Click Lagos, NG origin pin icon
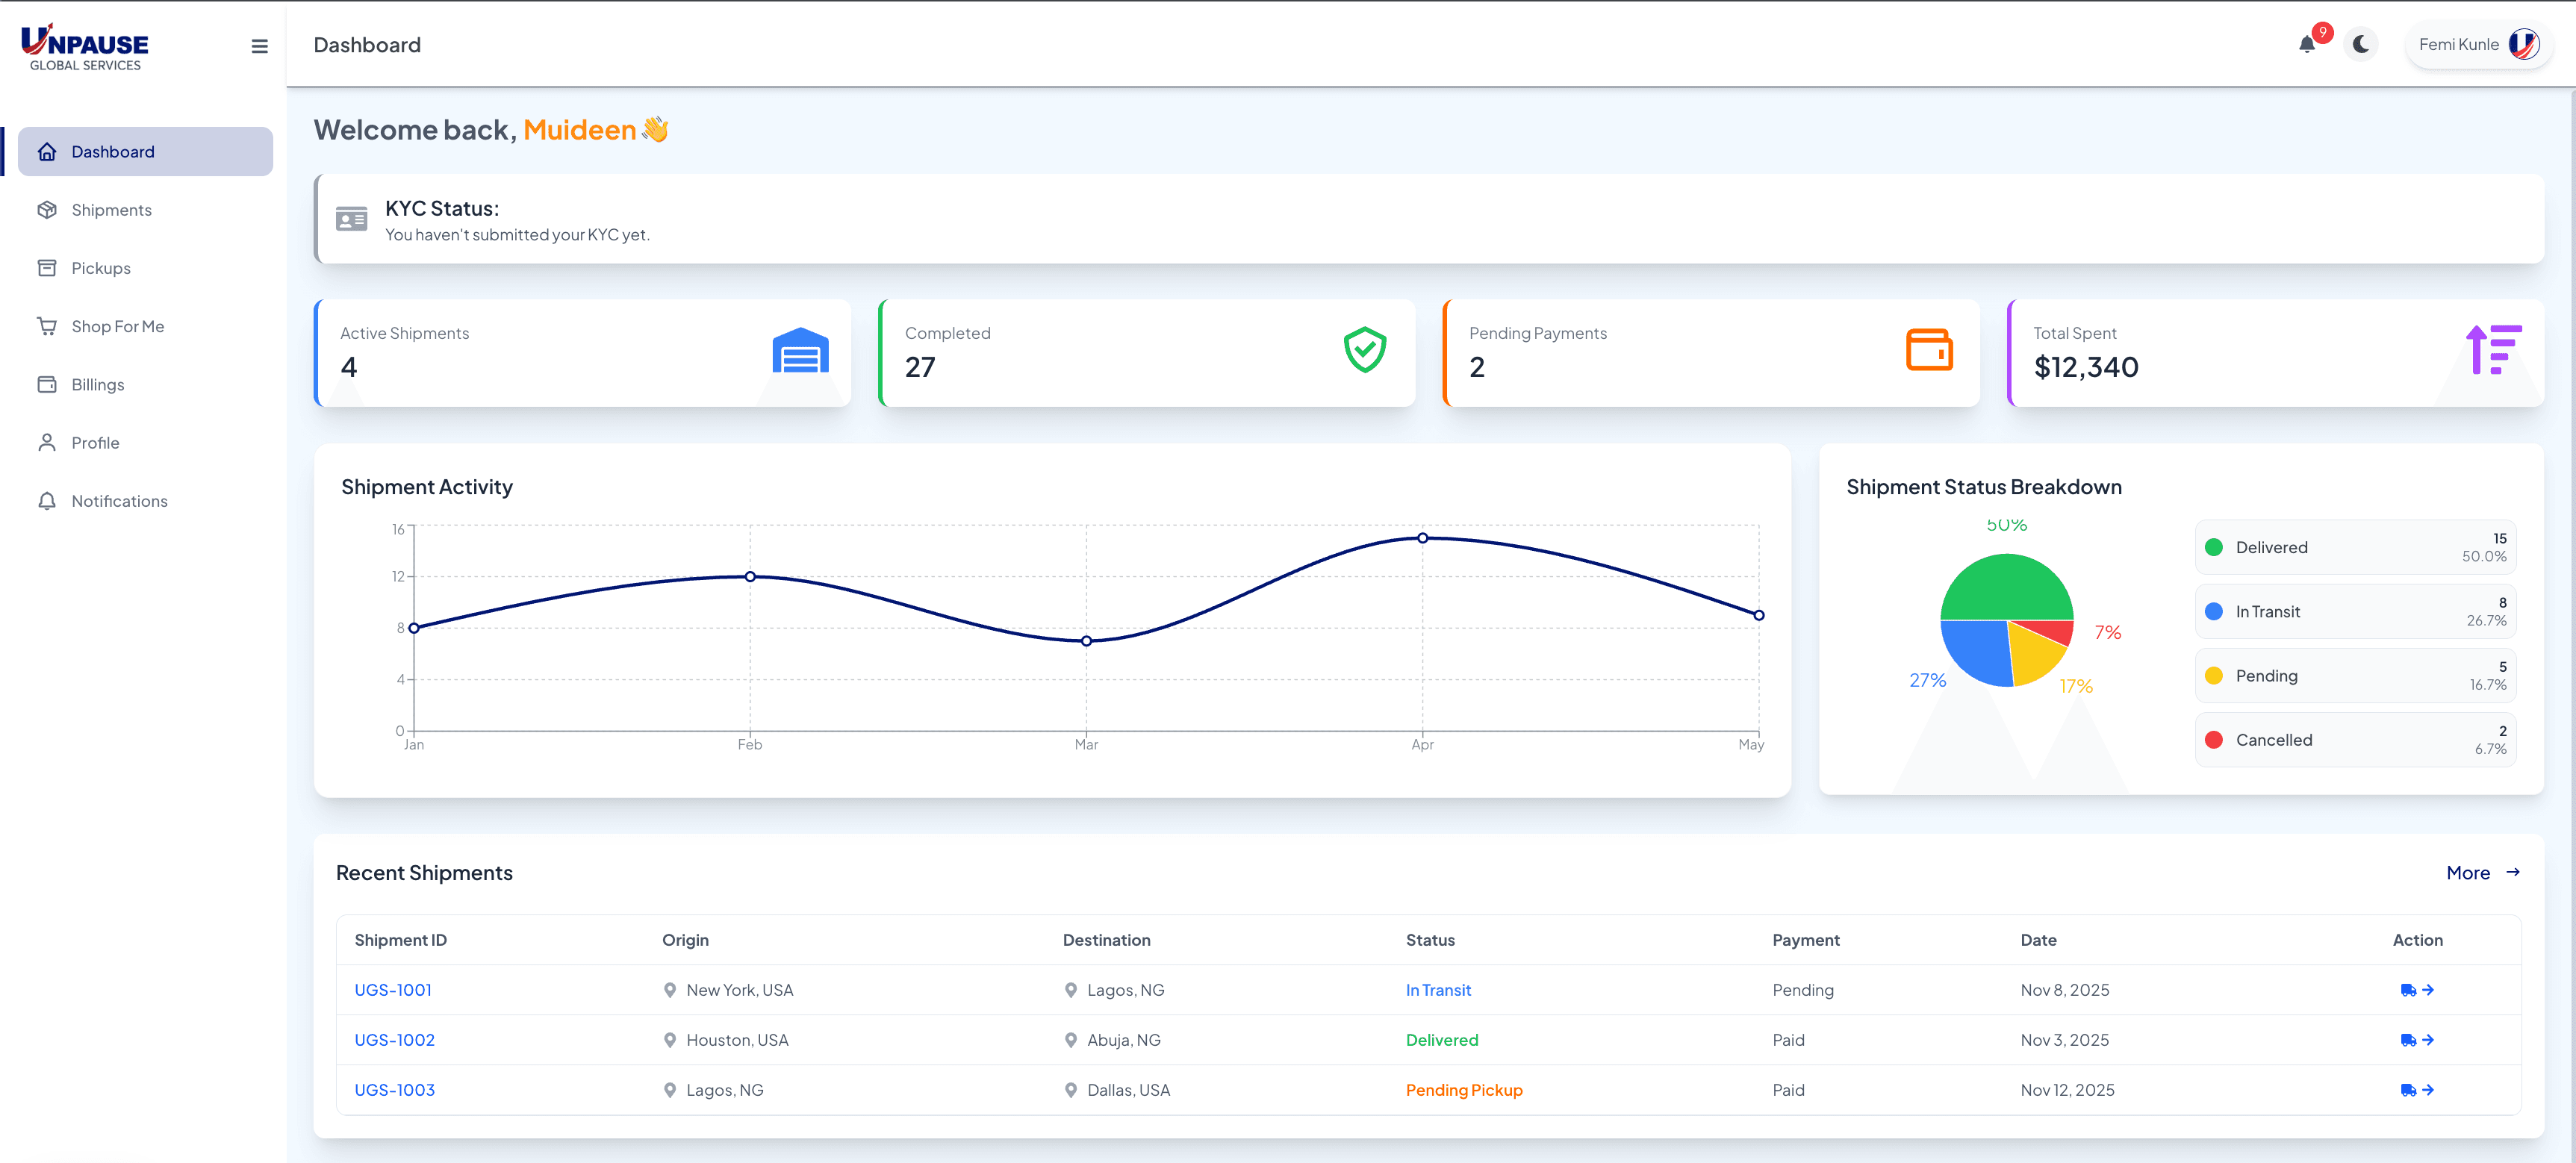Screen dimensions: 2576x1163 (670, 1089)
